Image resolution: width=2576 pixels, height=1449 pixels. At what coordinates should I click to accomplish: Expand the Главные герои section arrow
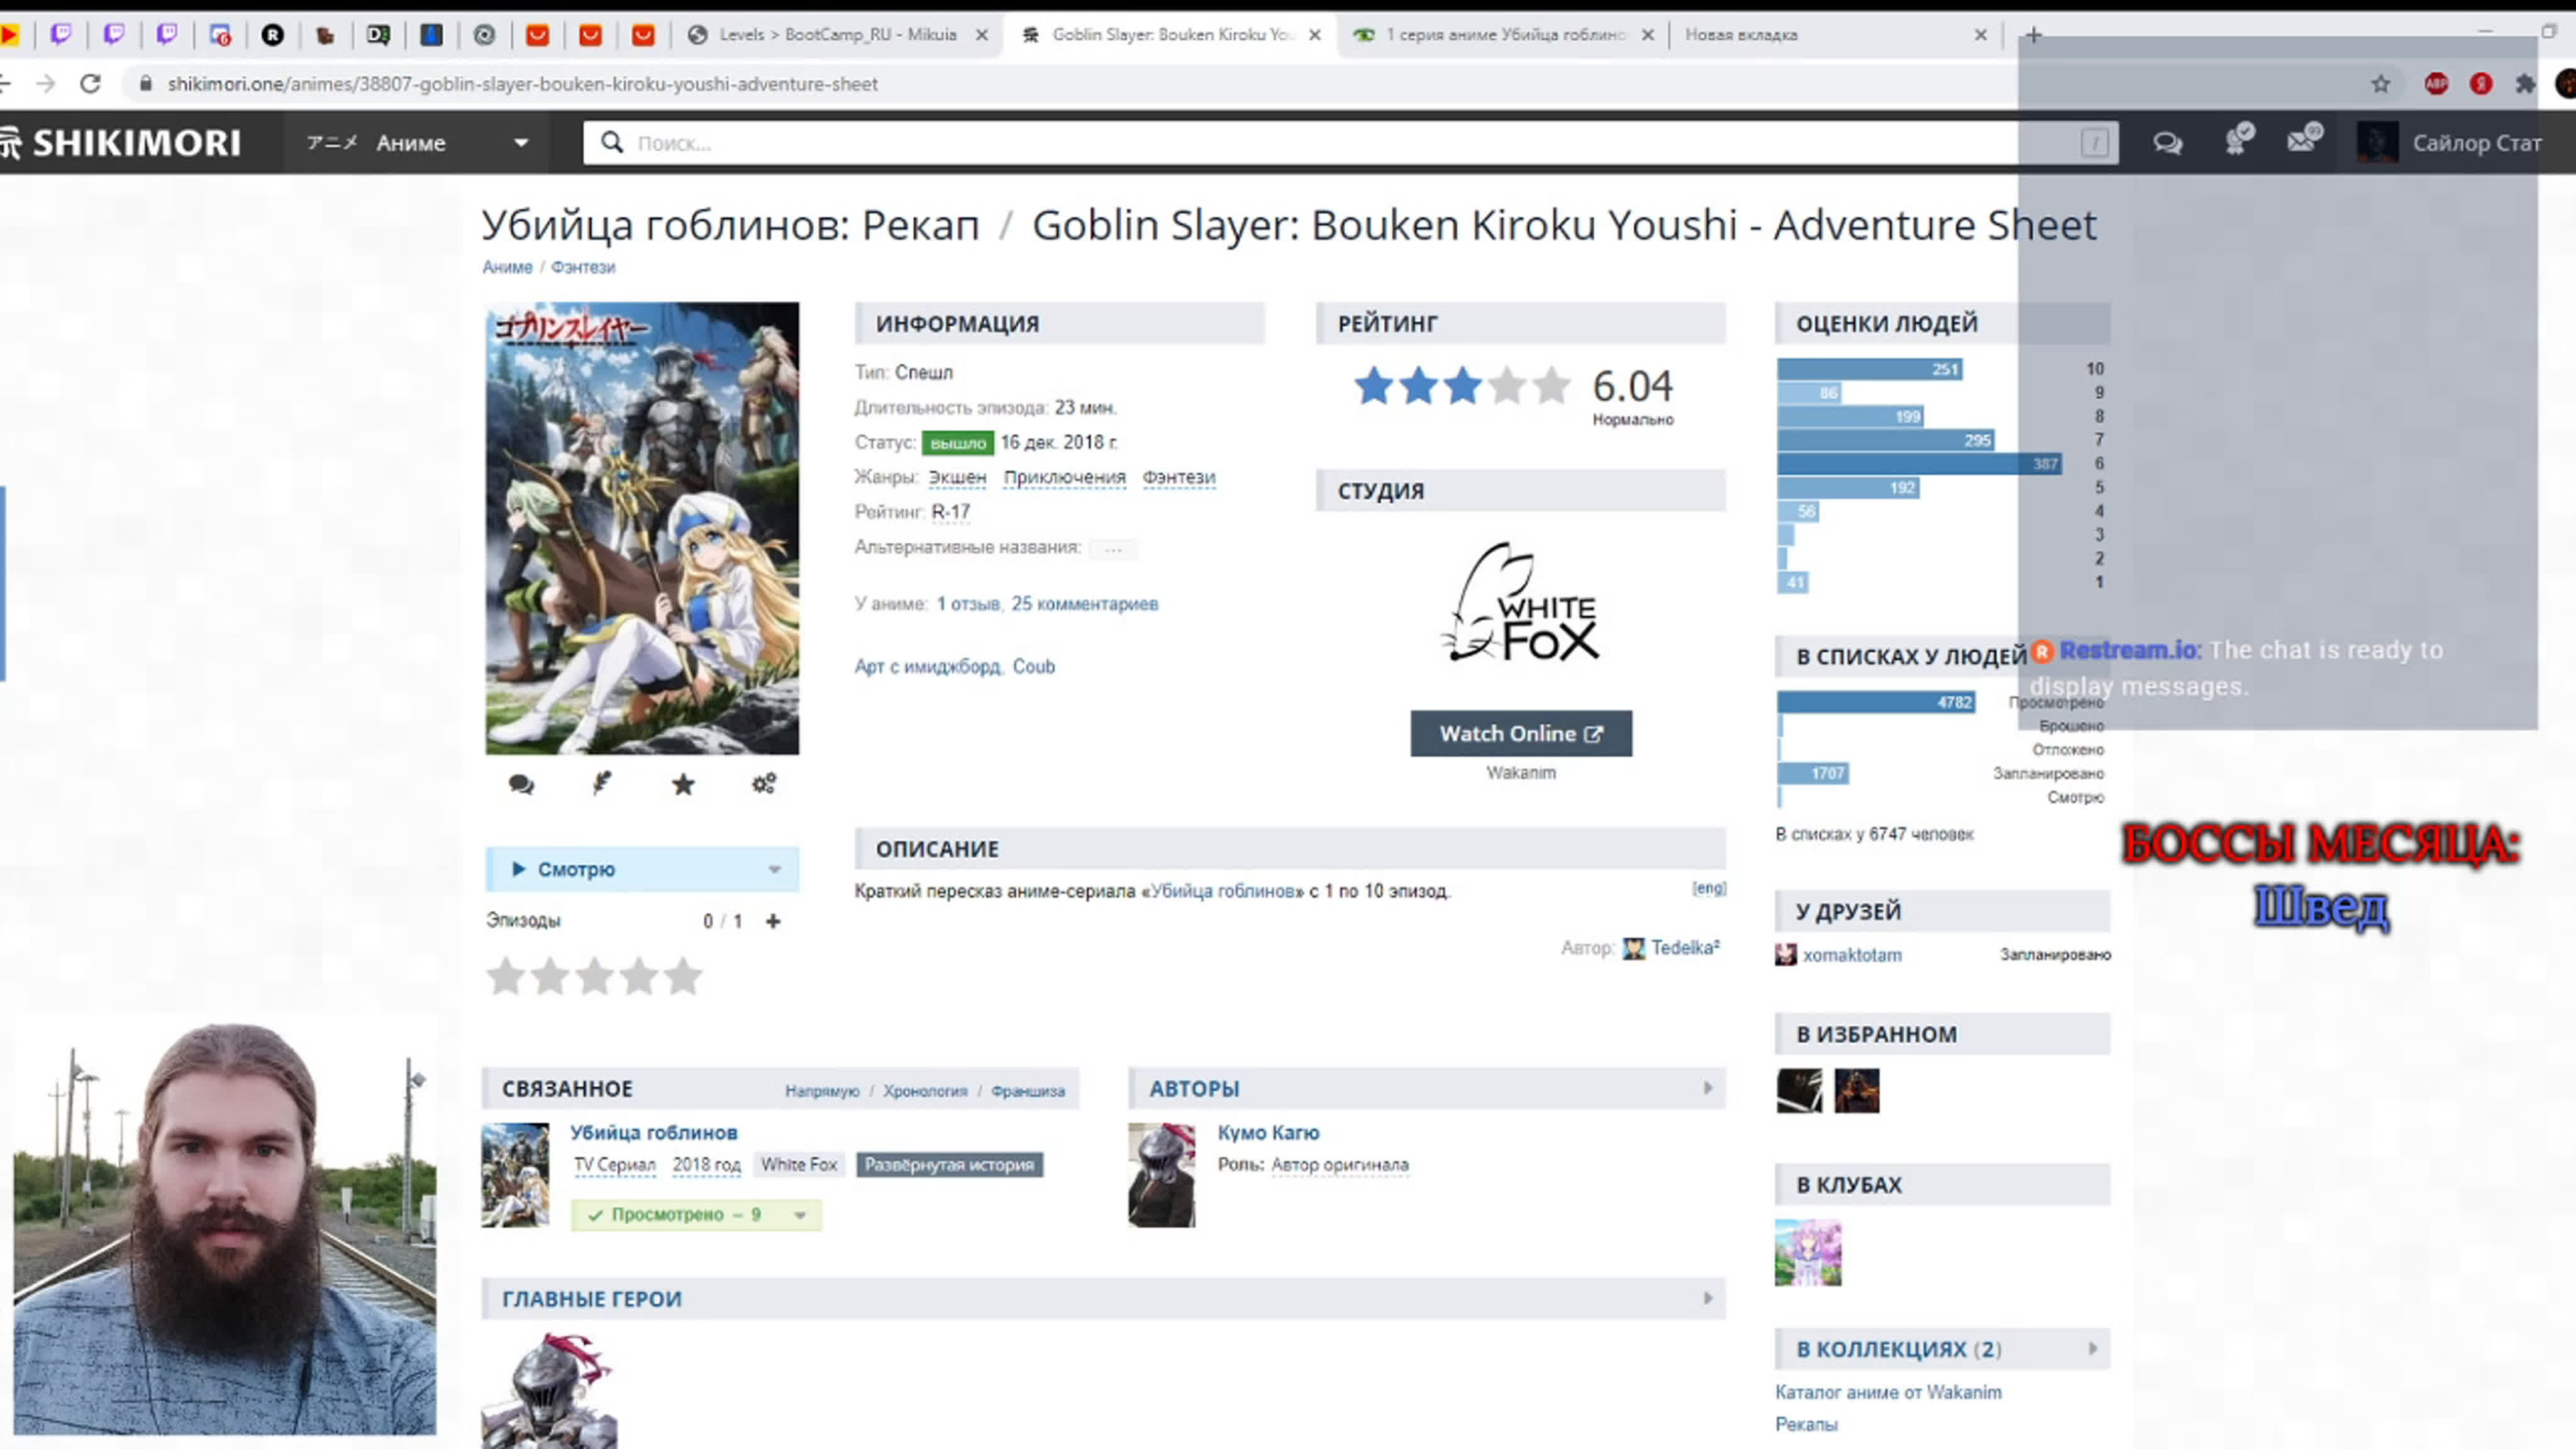(x=1708, y=1298)
